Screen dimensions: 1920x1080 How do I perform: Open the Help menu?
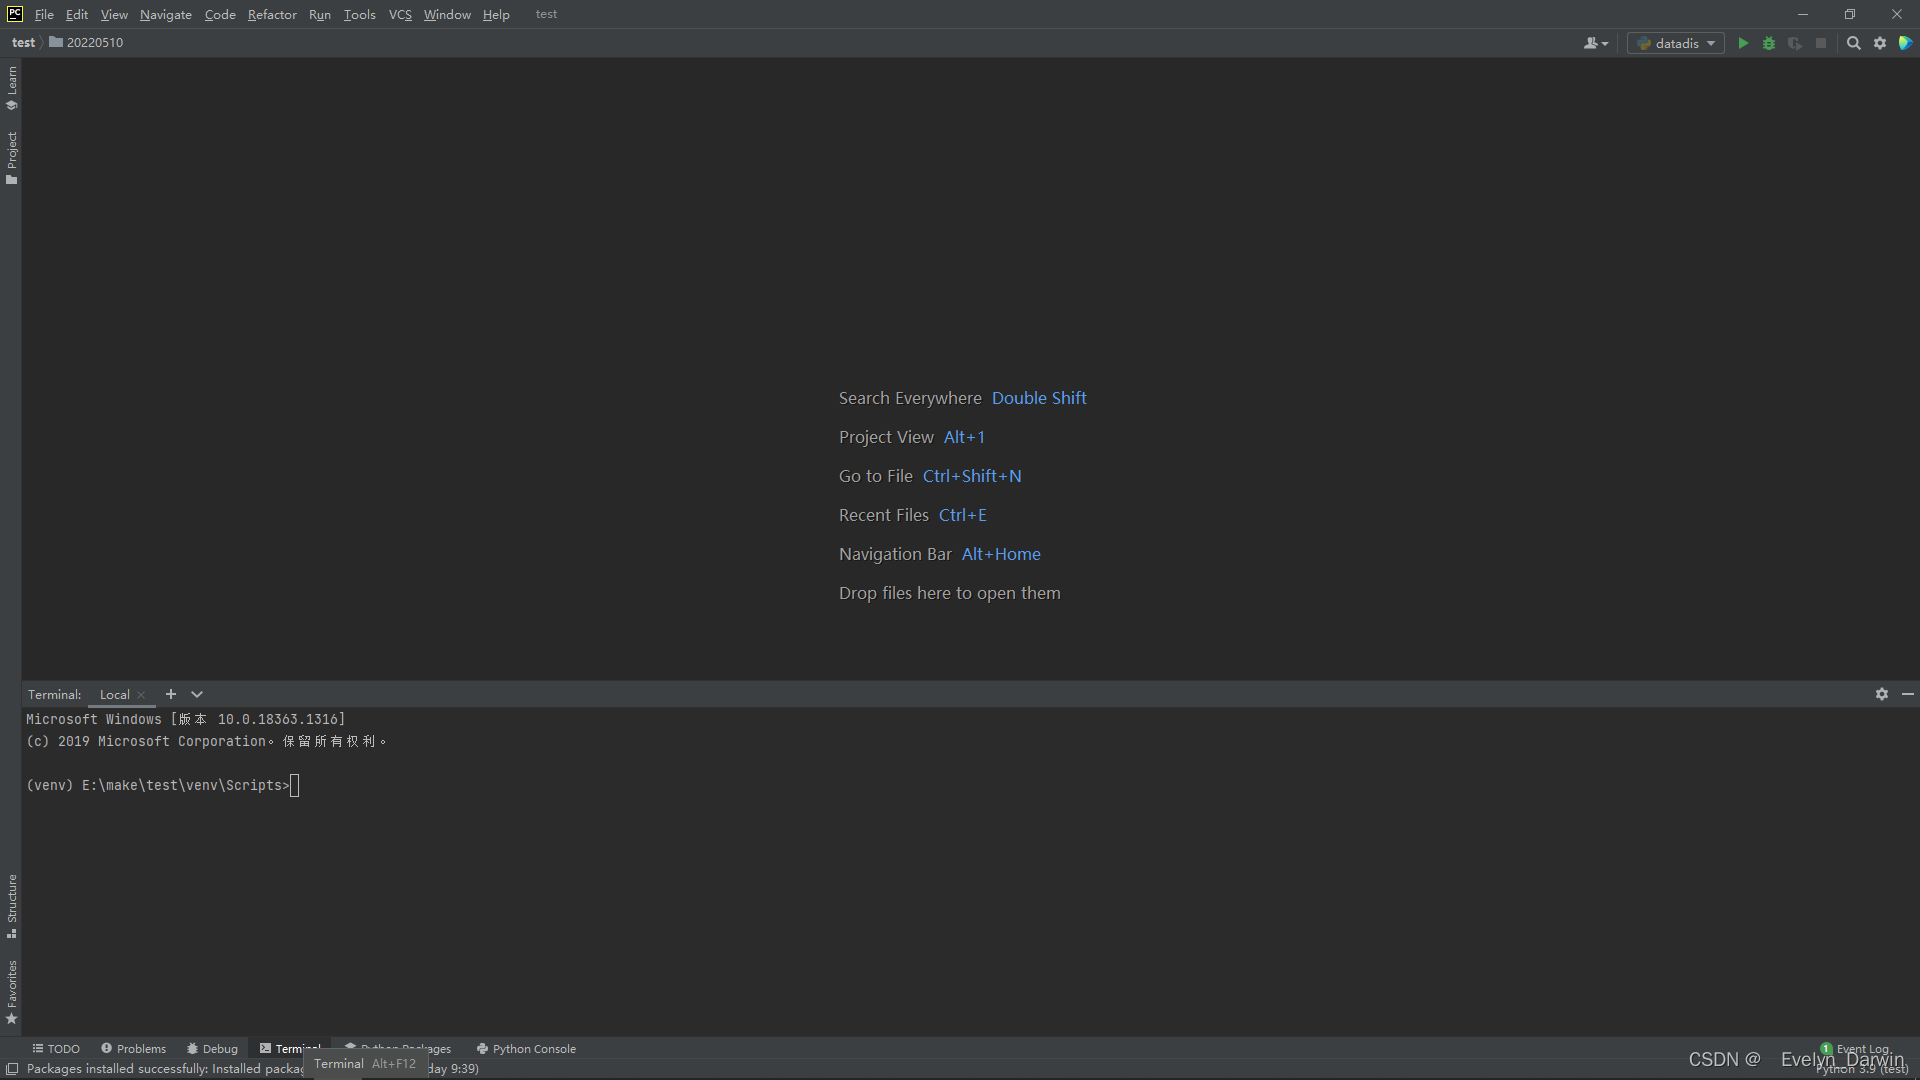pos(496,14)
